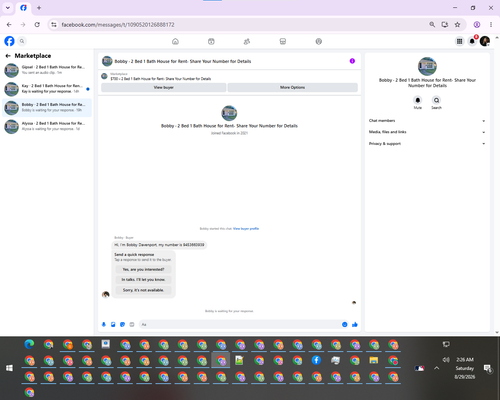500x400 pixels.
Task: Open the gaming icon in top navigation
Action: coord(319,41)
